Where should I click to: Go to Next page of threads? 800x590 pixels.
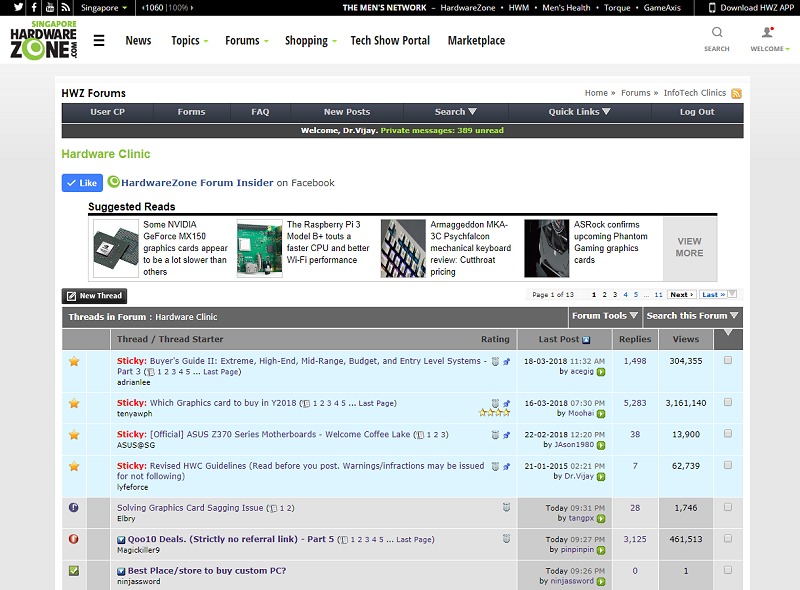pos(682,294)
